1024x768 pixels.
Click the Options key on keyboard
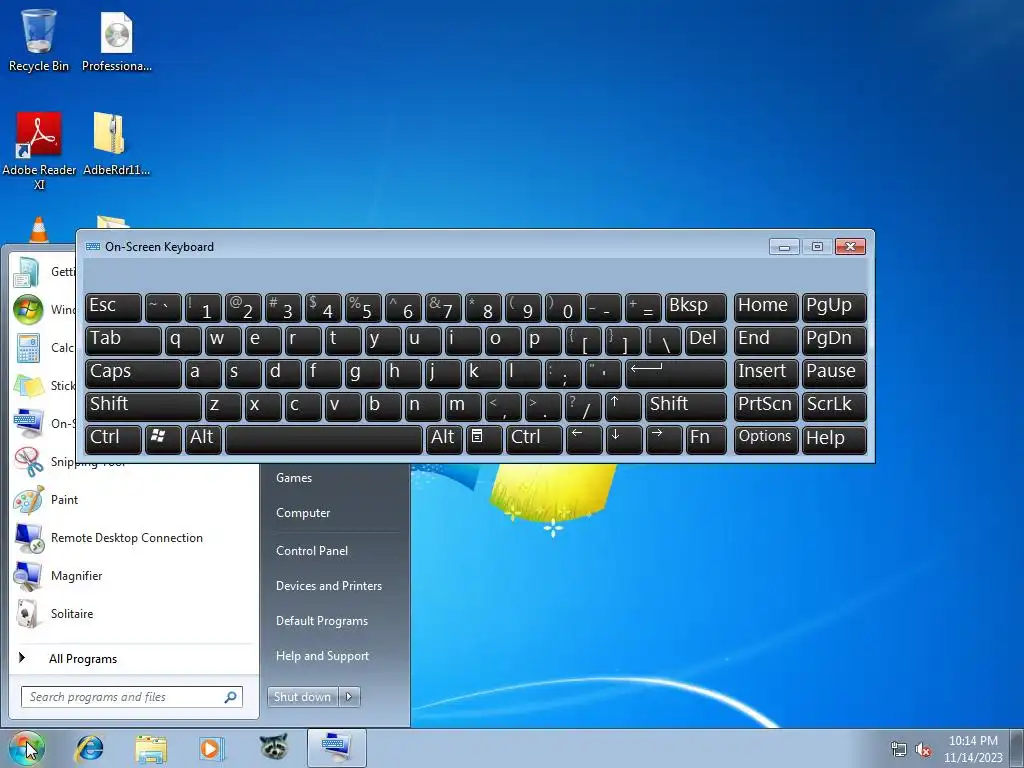pos(765,438)
